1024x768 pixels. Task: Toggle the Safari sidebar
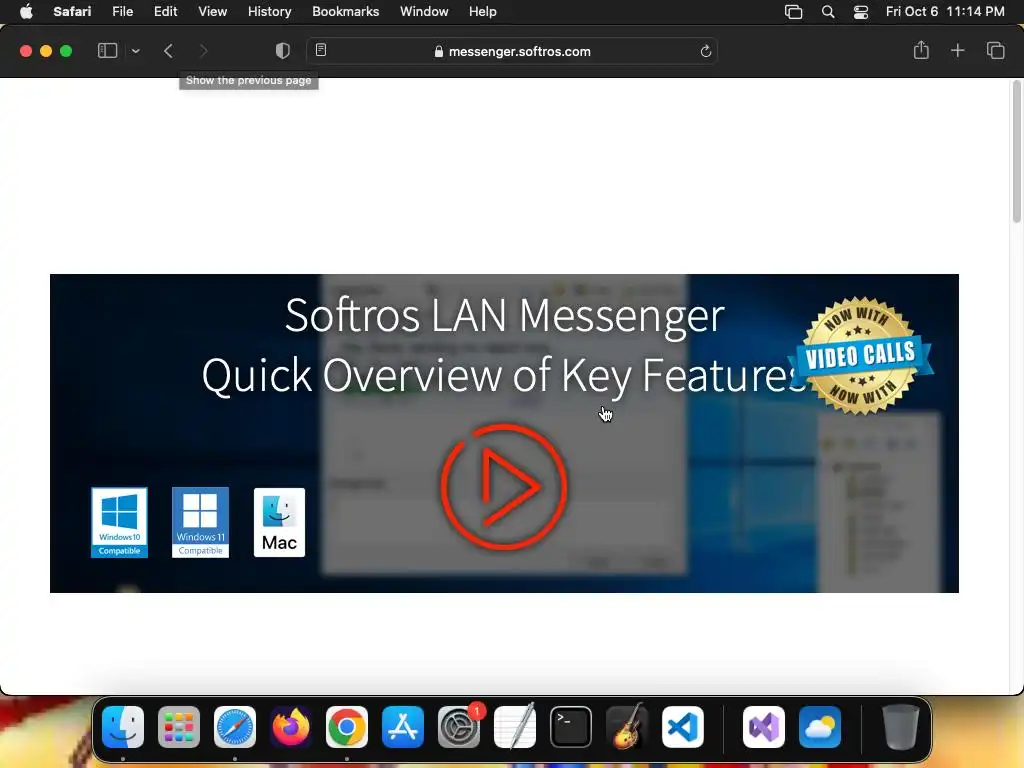click(x=107, y=51)
